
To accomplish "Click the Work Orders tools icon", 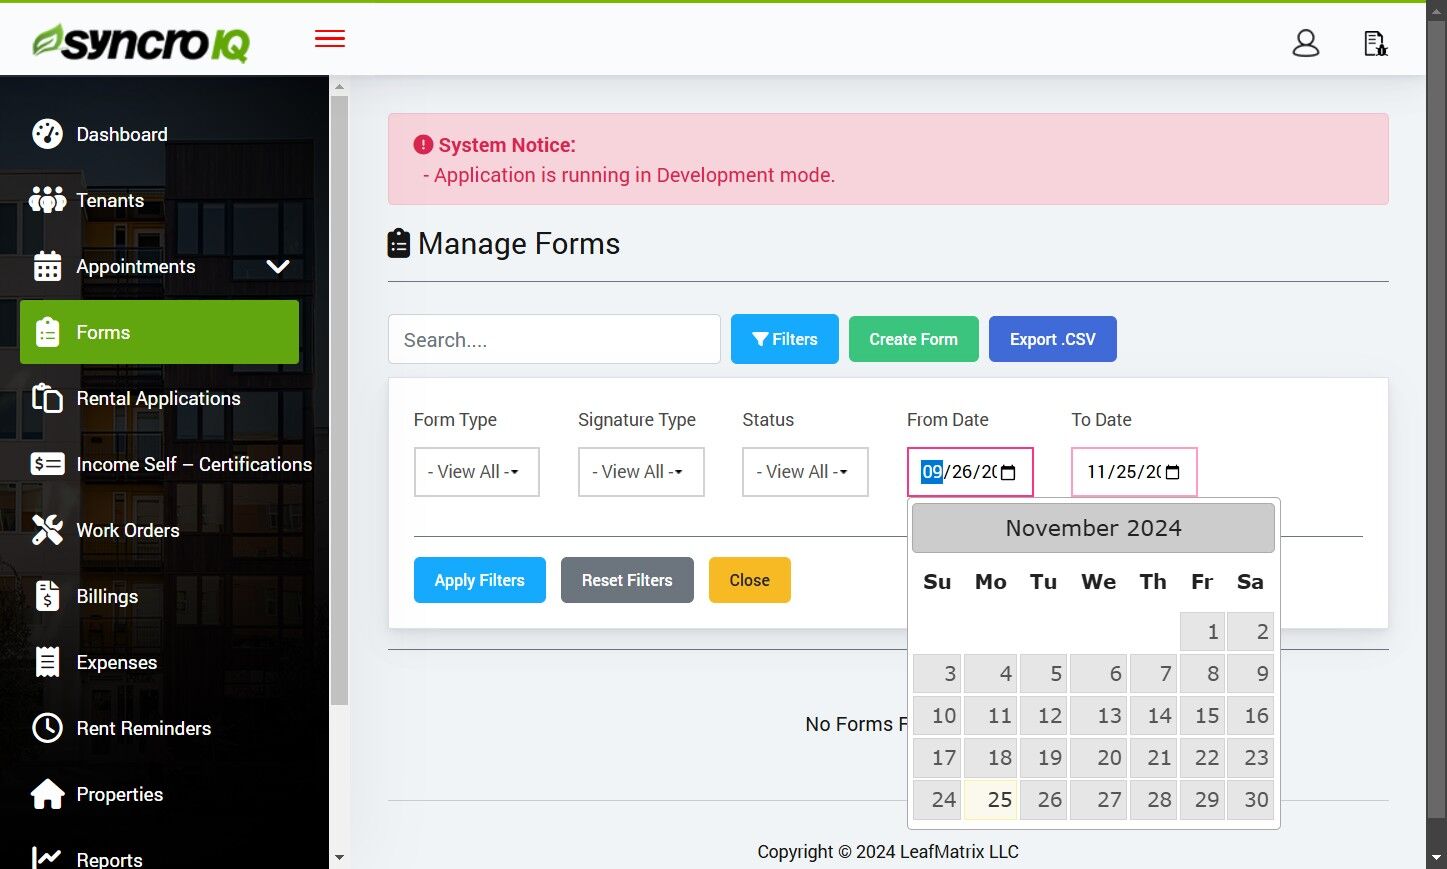I will [47, 530].
